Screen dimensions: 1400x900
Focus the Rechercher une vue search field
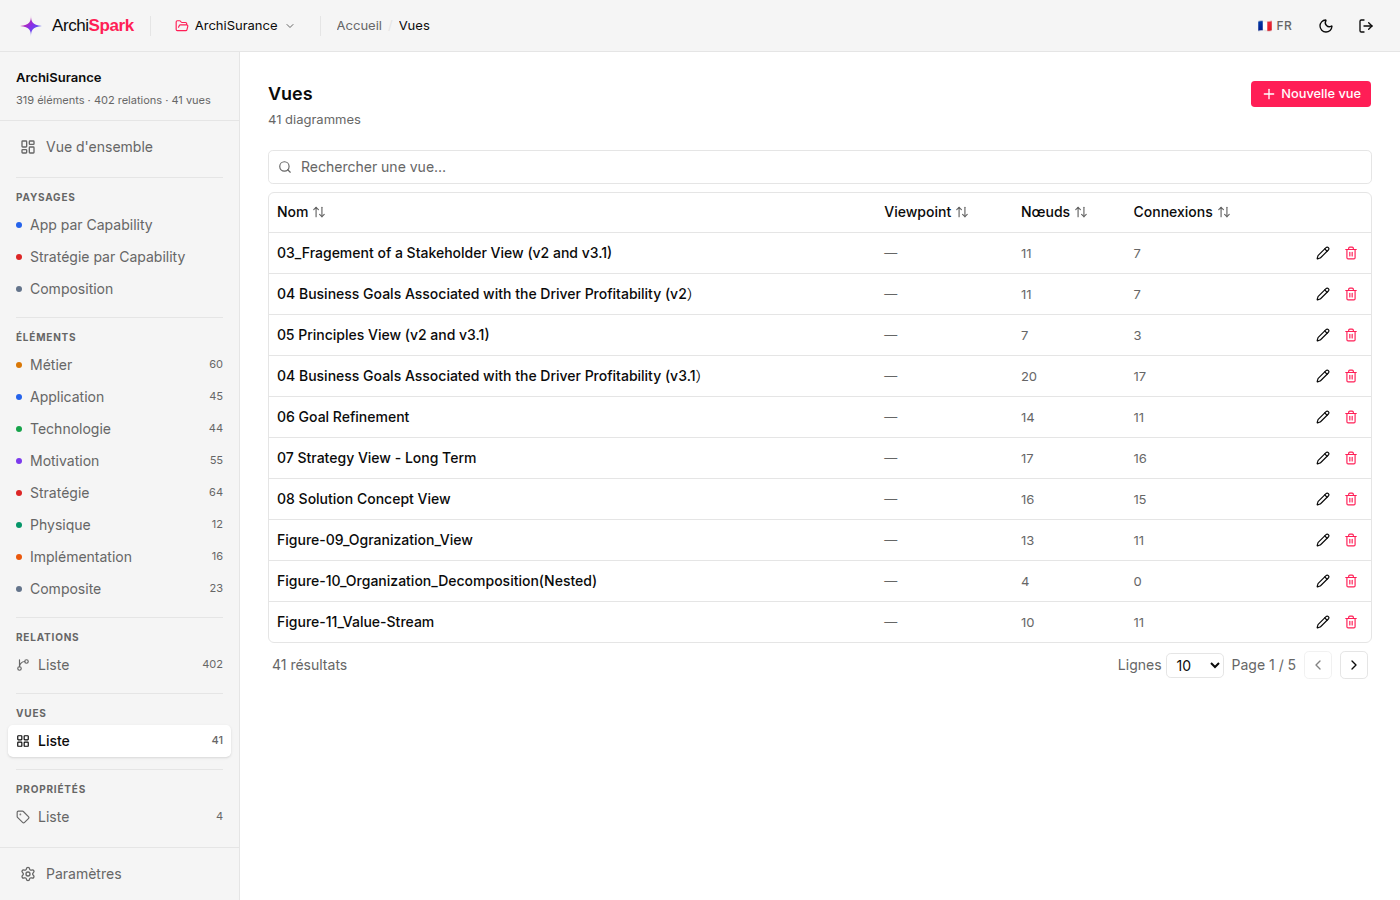point(820,167)
